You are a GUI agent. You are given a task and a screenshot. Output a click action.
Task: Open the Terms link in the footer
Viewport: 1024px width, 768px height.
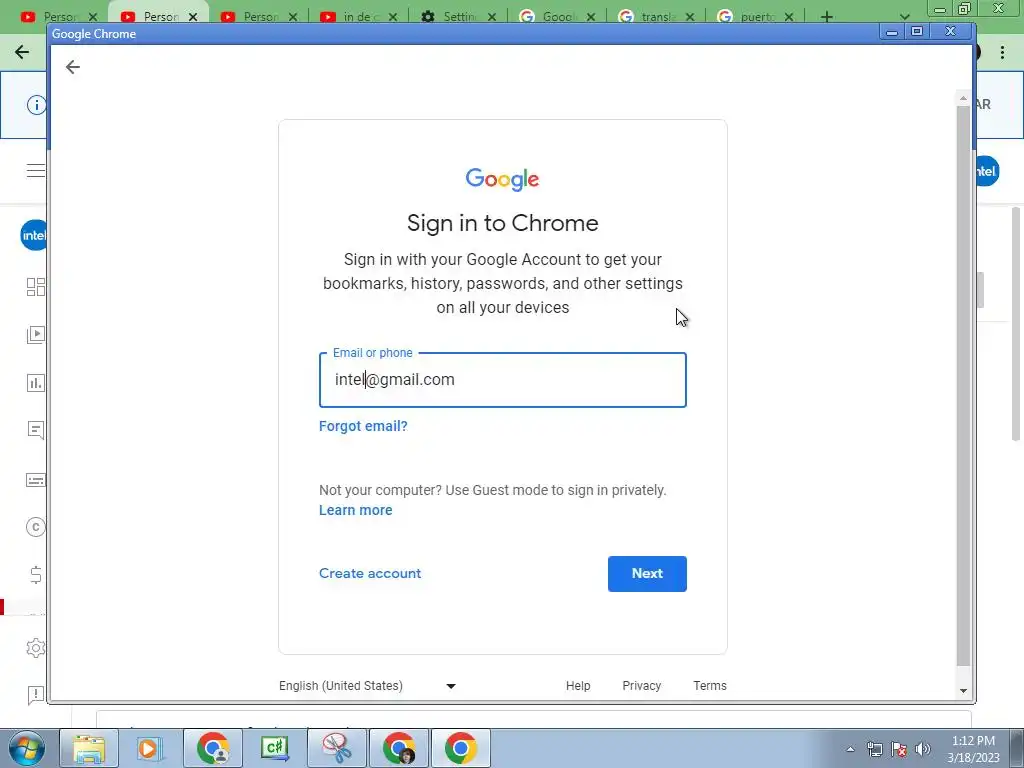[x=710, y=686]
